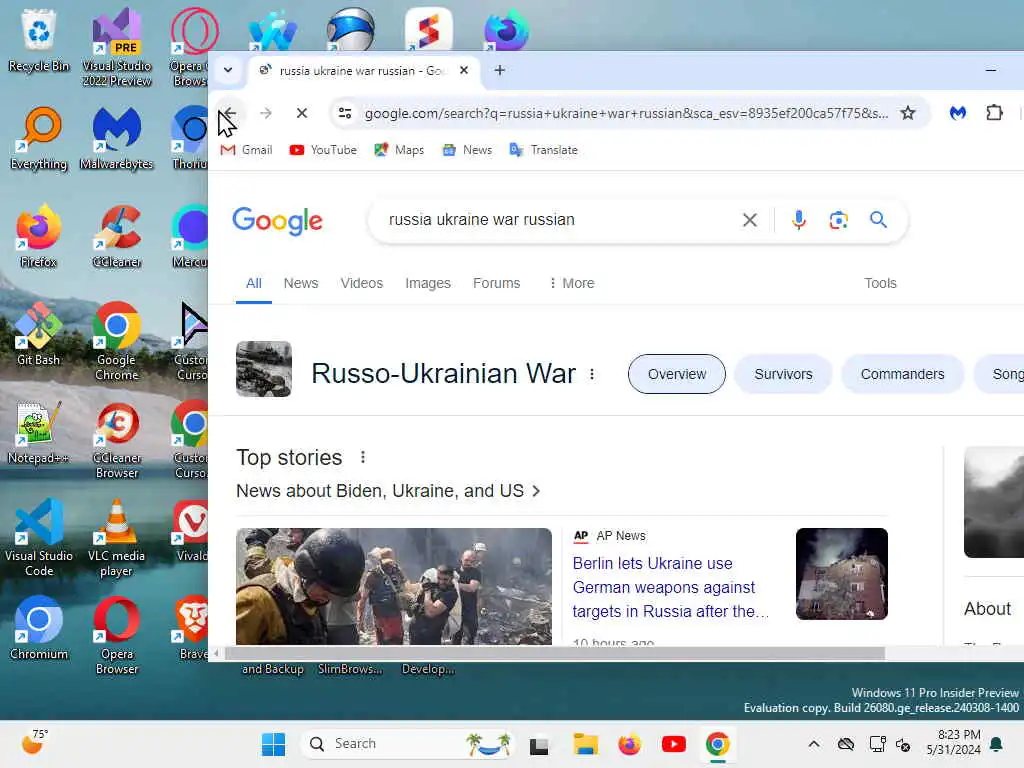Switch to Images search tab
Image resolution: width=1024 pixels, height=768 pixels.
click(428, 283)
